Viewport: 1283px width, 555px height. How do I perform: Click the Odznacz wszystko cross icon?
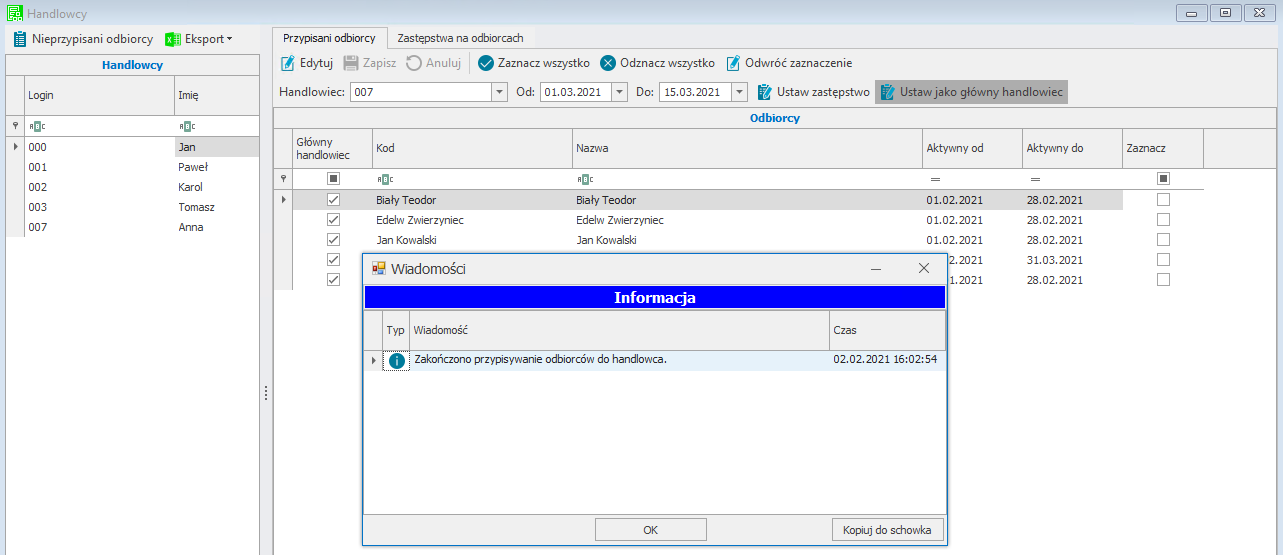608,63
